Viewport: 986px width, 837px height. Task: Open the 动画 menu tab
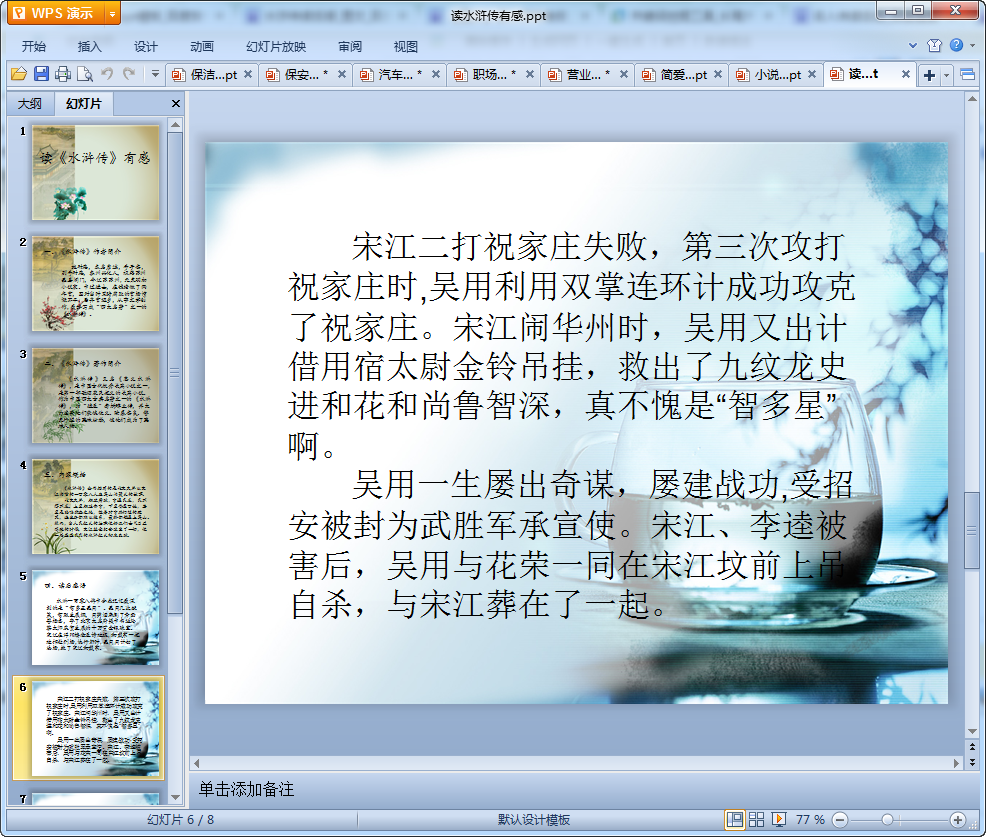coord(202,47)
